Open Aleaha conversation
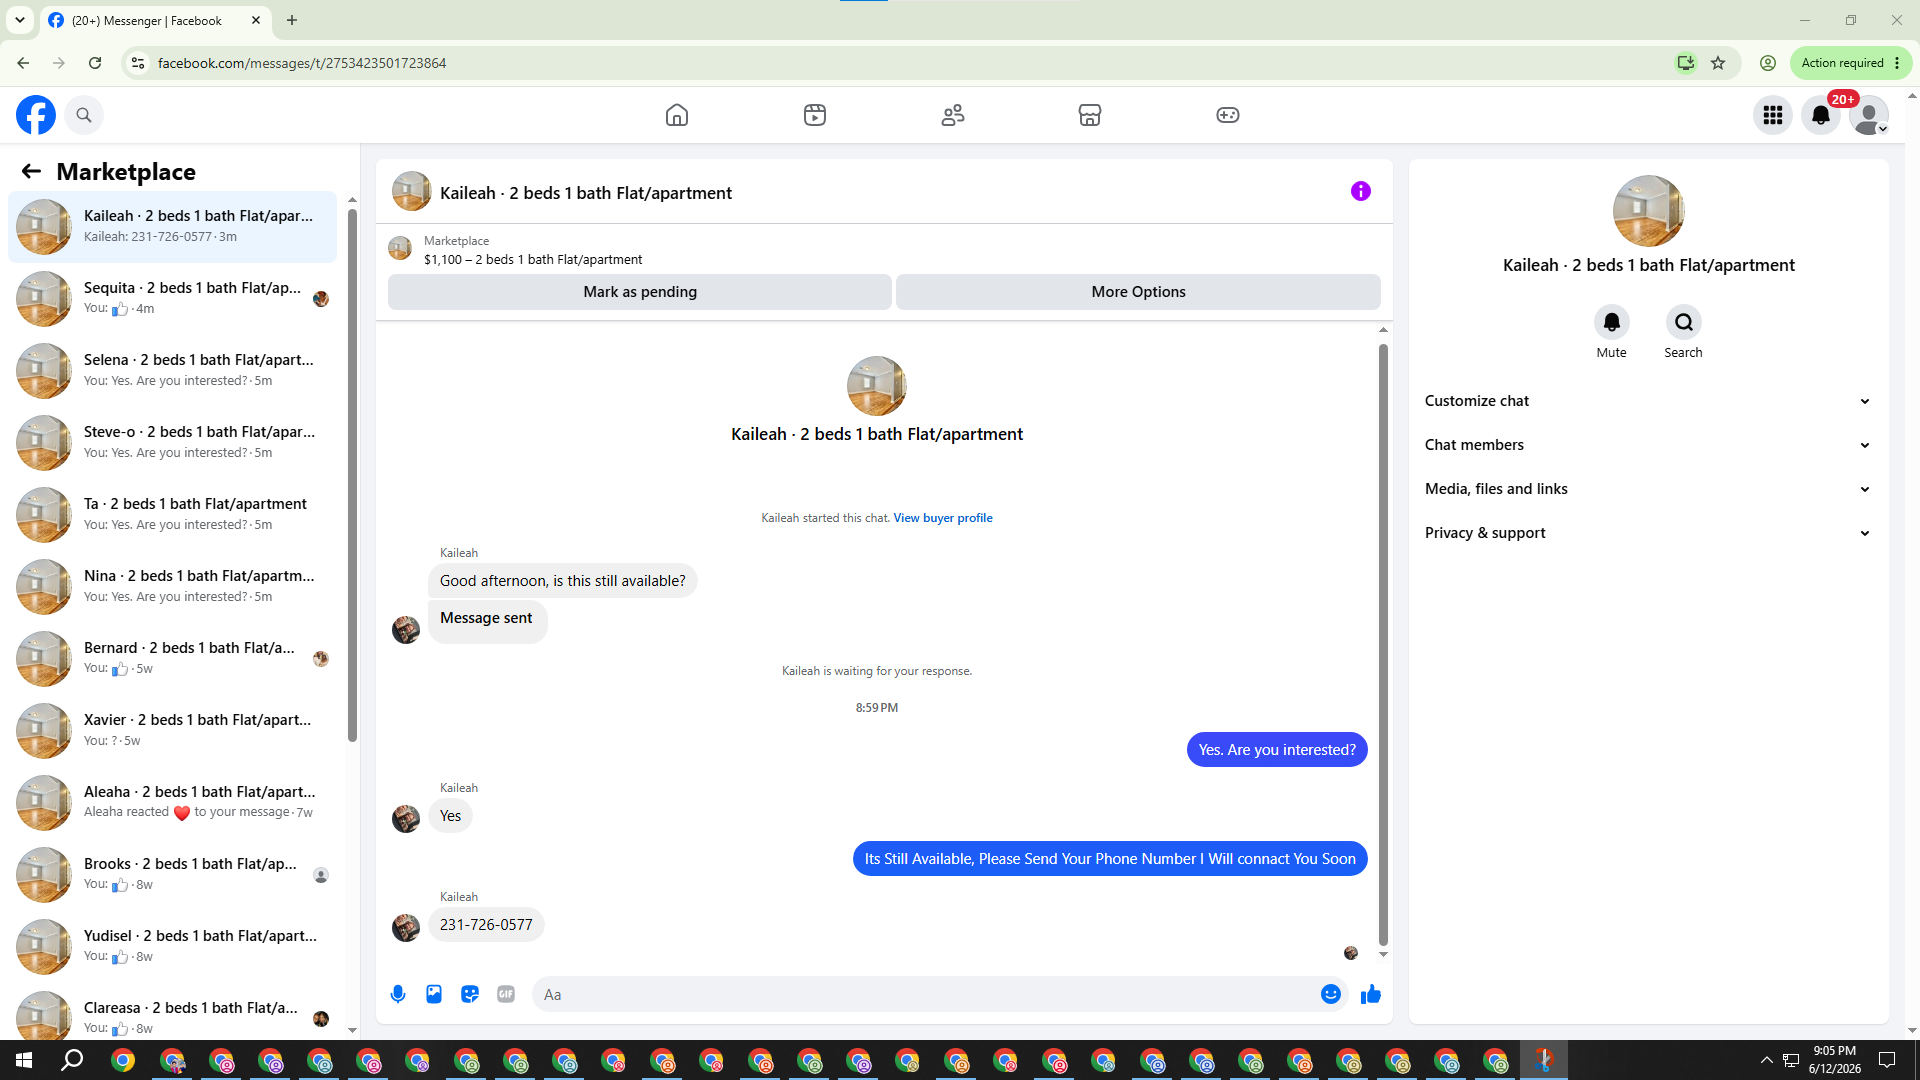 coord(173,803)
